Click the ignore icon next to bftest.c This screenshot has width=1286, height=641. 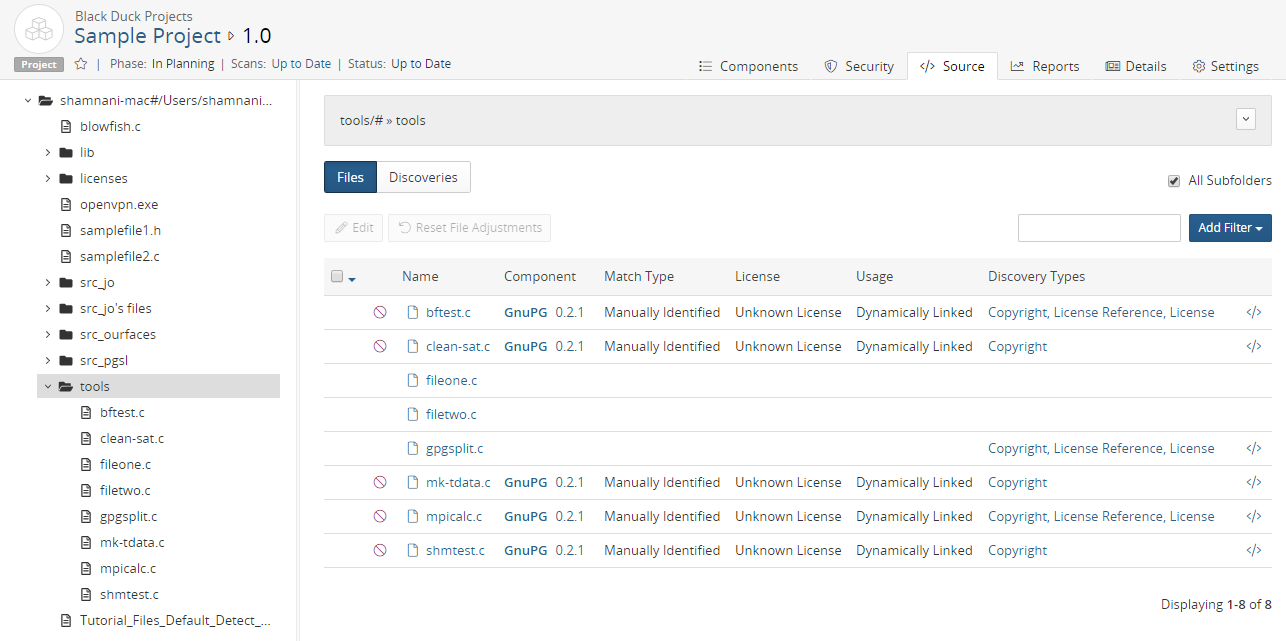tap(380, 313)
